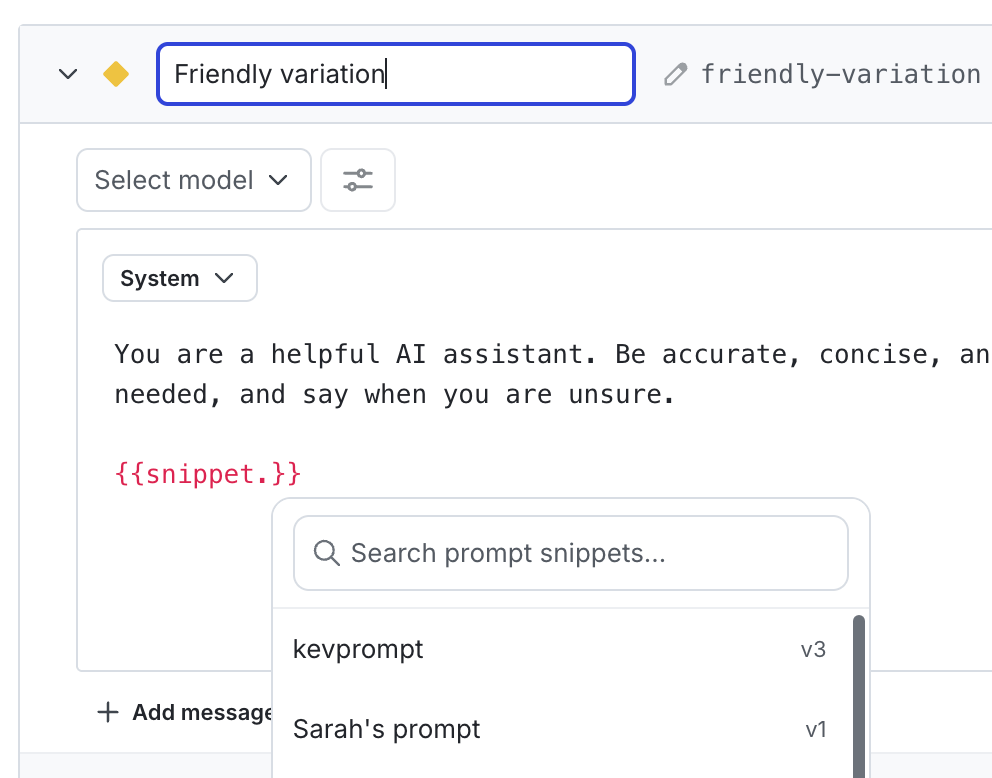Viewport: 992px width, 778px height.
Task: Click the pencil icon beside friendly-variation
Action: point(675,73)
